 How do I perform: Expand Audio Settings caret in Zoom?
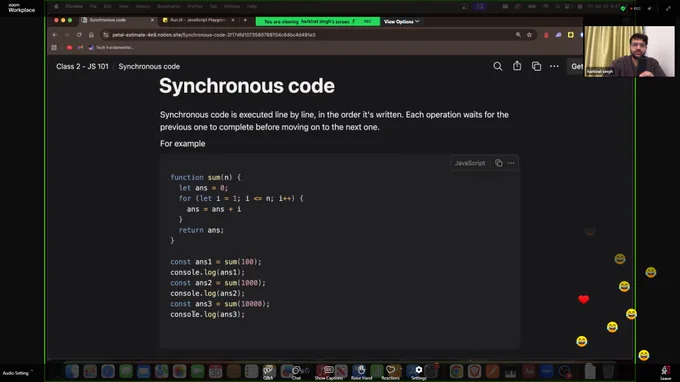point(32,372)
